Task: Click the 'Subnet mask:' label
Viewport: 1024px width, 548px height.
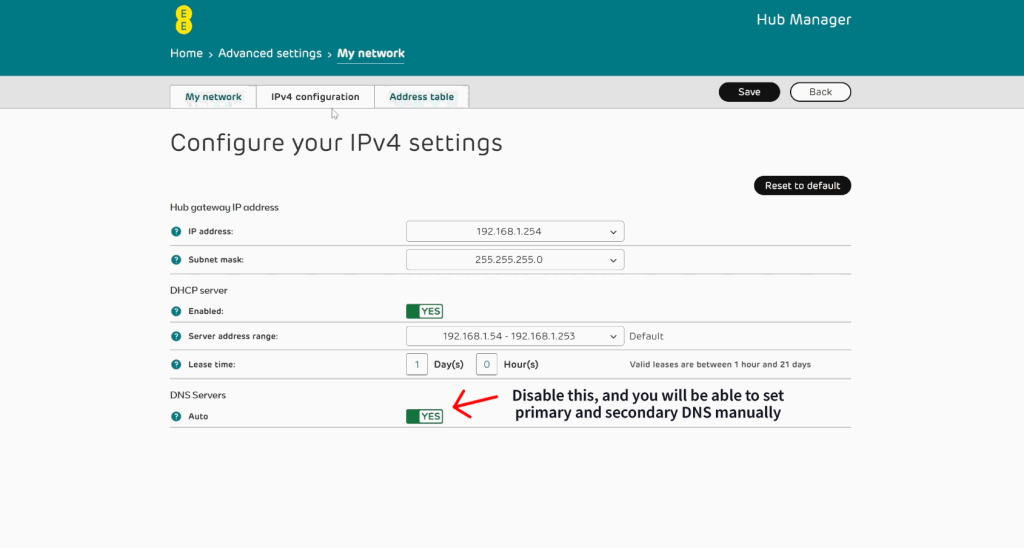Action: coord(216,259)
